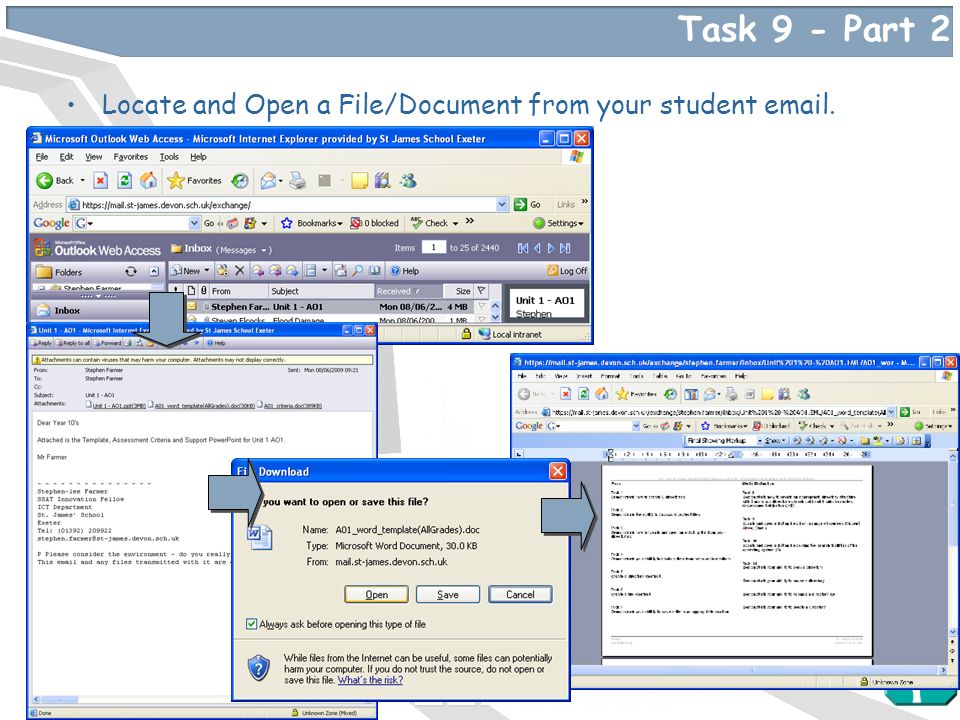Select Stephen Farmer Unit 1 - AO1 message row
Screen dimensions: 960x720
337,307
